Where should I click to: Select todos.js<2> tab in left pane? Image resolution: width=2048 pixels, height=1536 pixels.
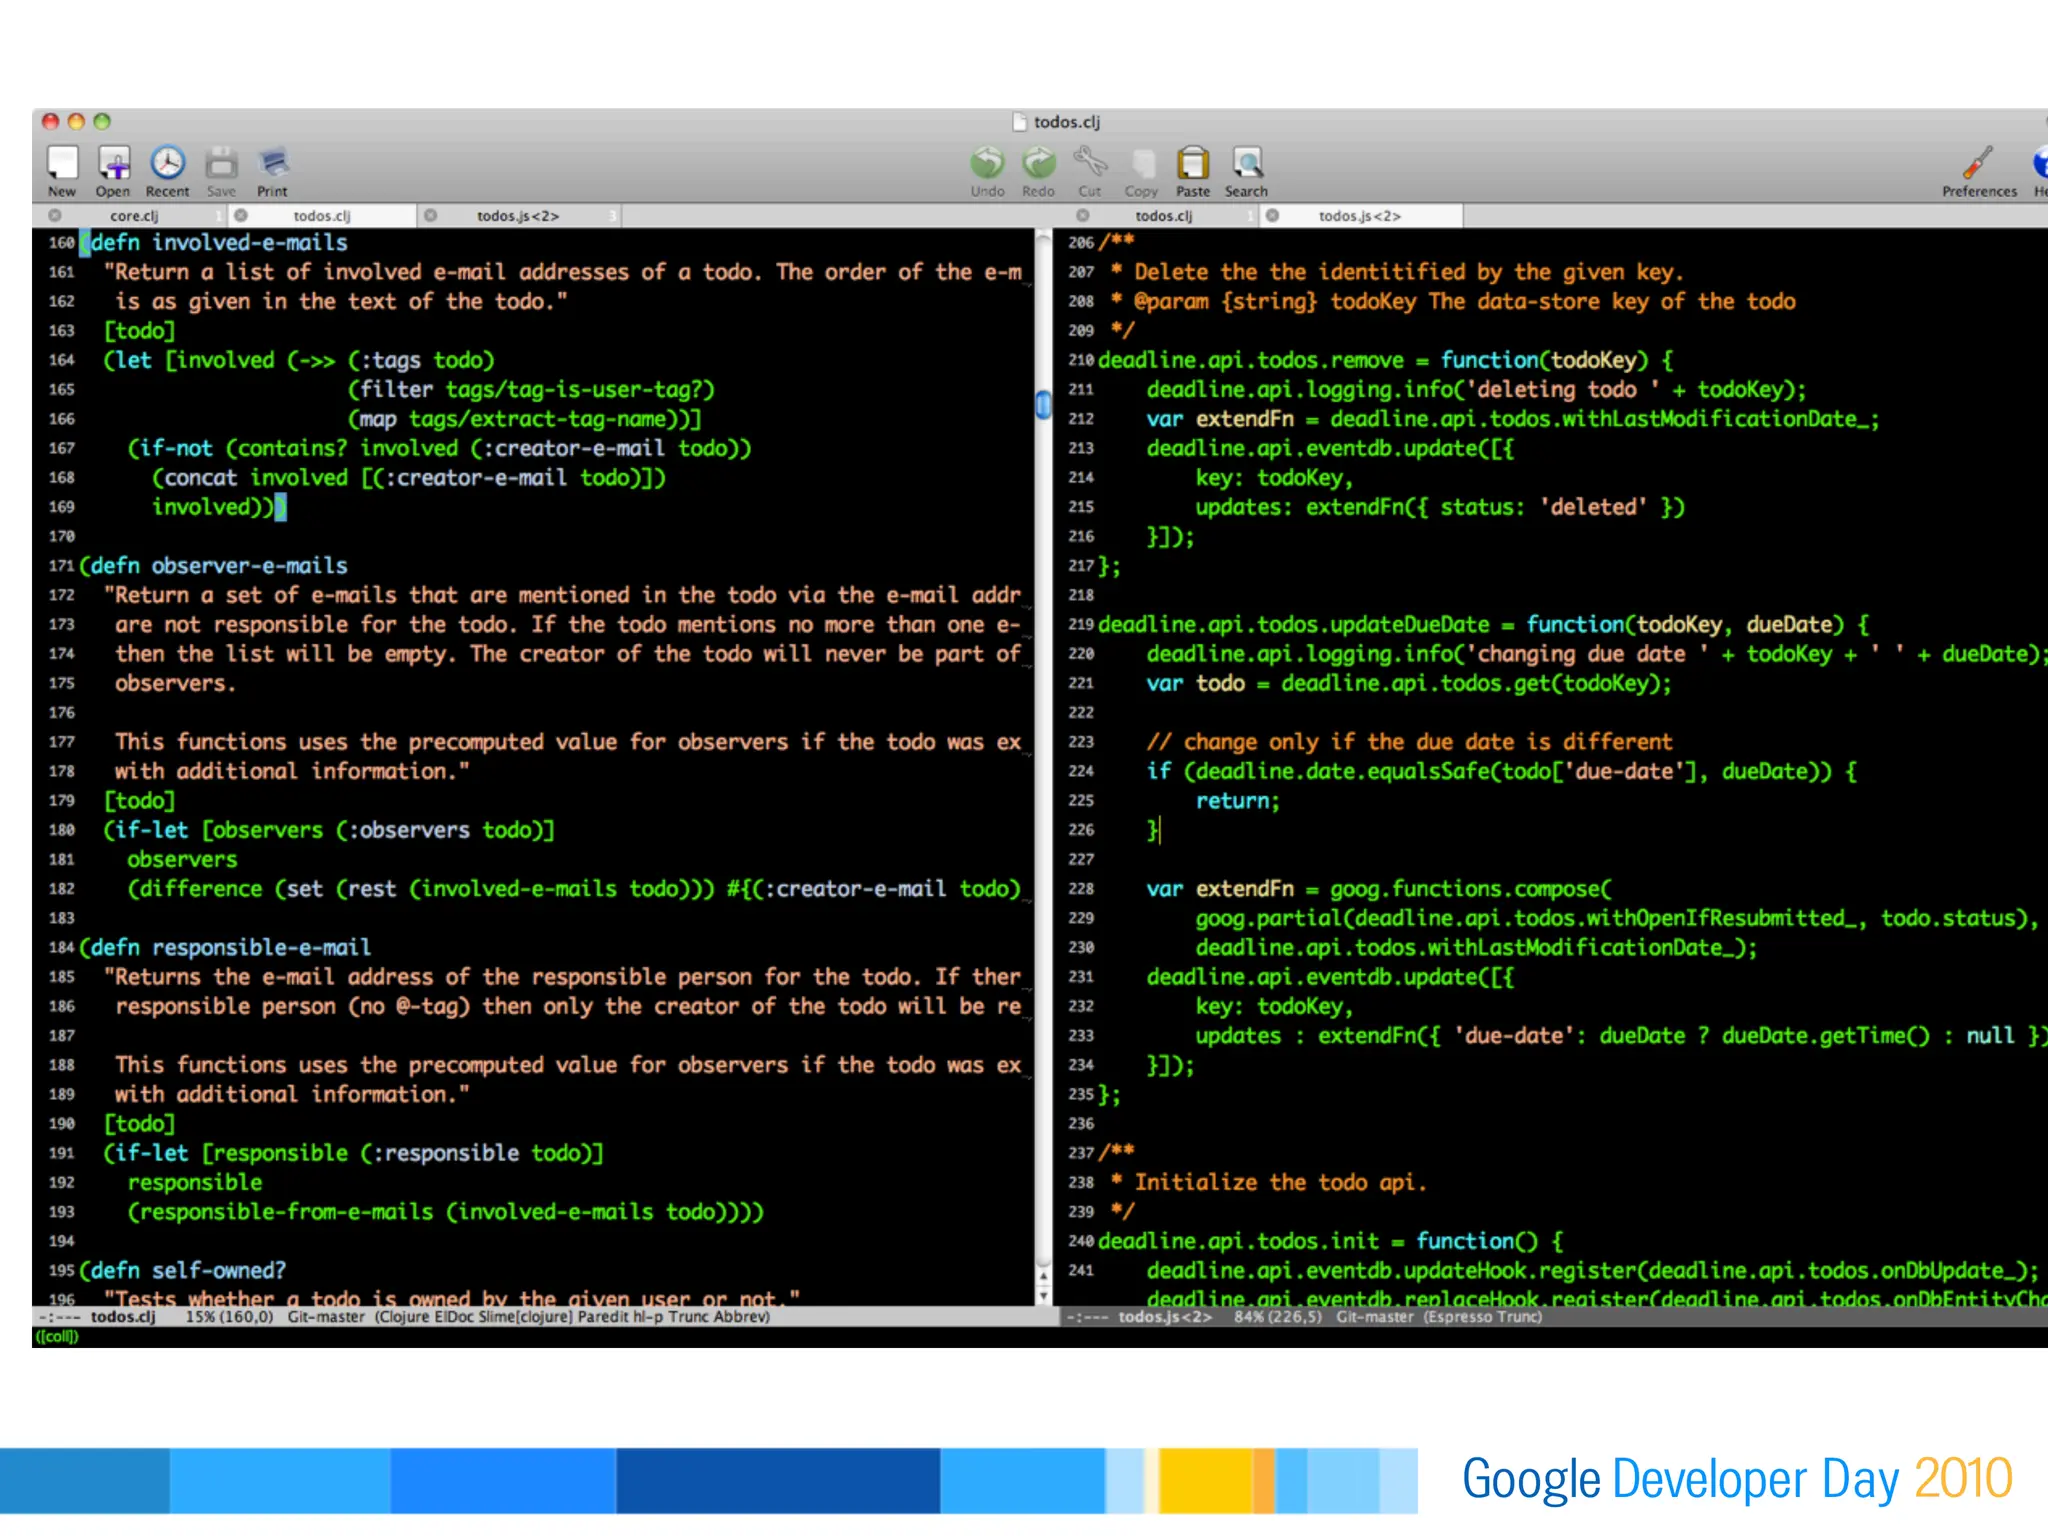[517, 216]
